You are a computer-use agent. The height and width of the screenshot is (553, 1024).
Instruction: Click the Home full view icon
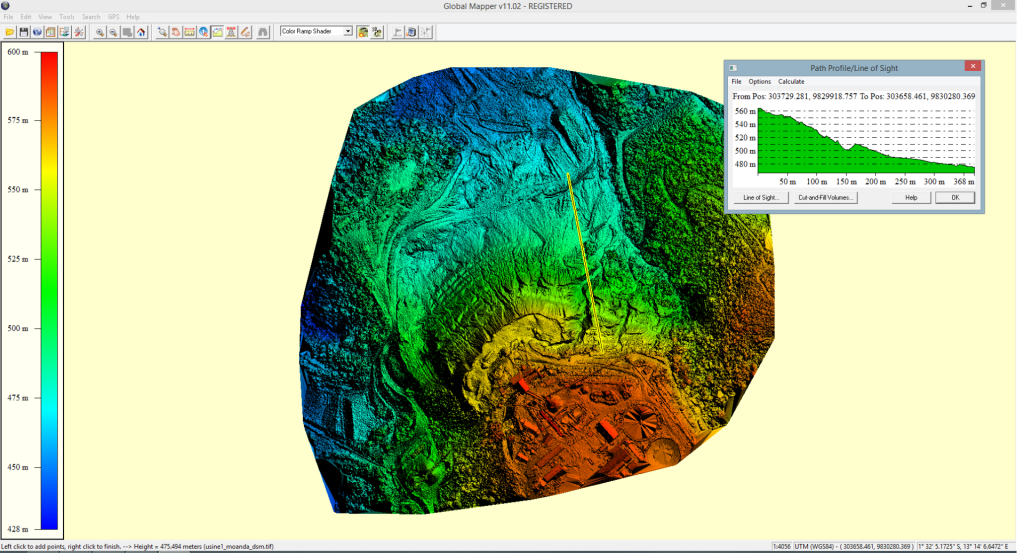pos(141,32)
